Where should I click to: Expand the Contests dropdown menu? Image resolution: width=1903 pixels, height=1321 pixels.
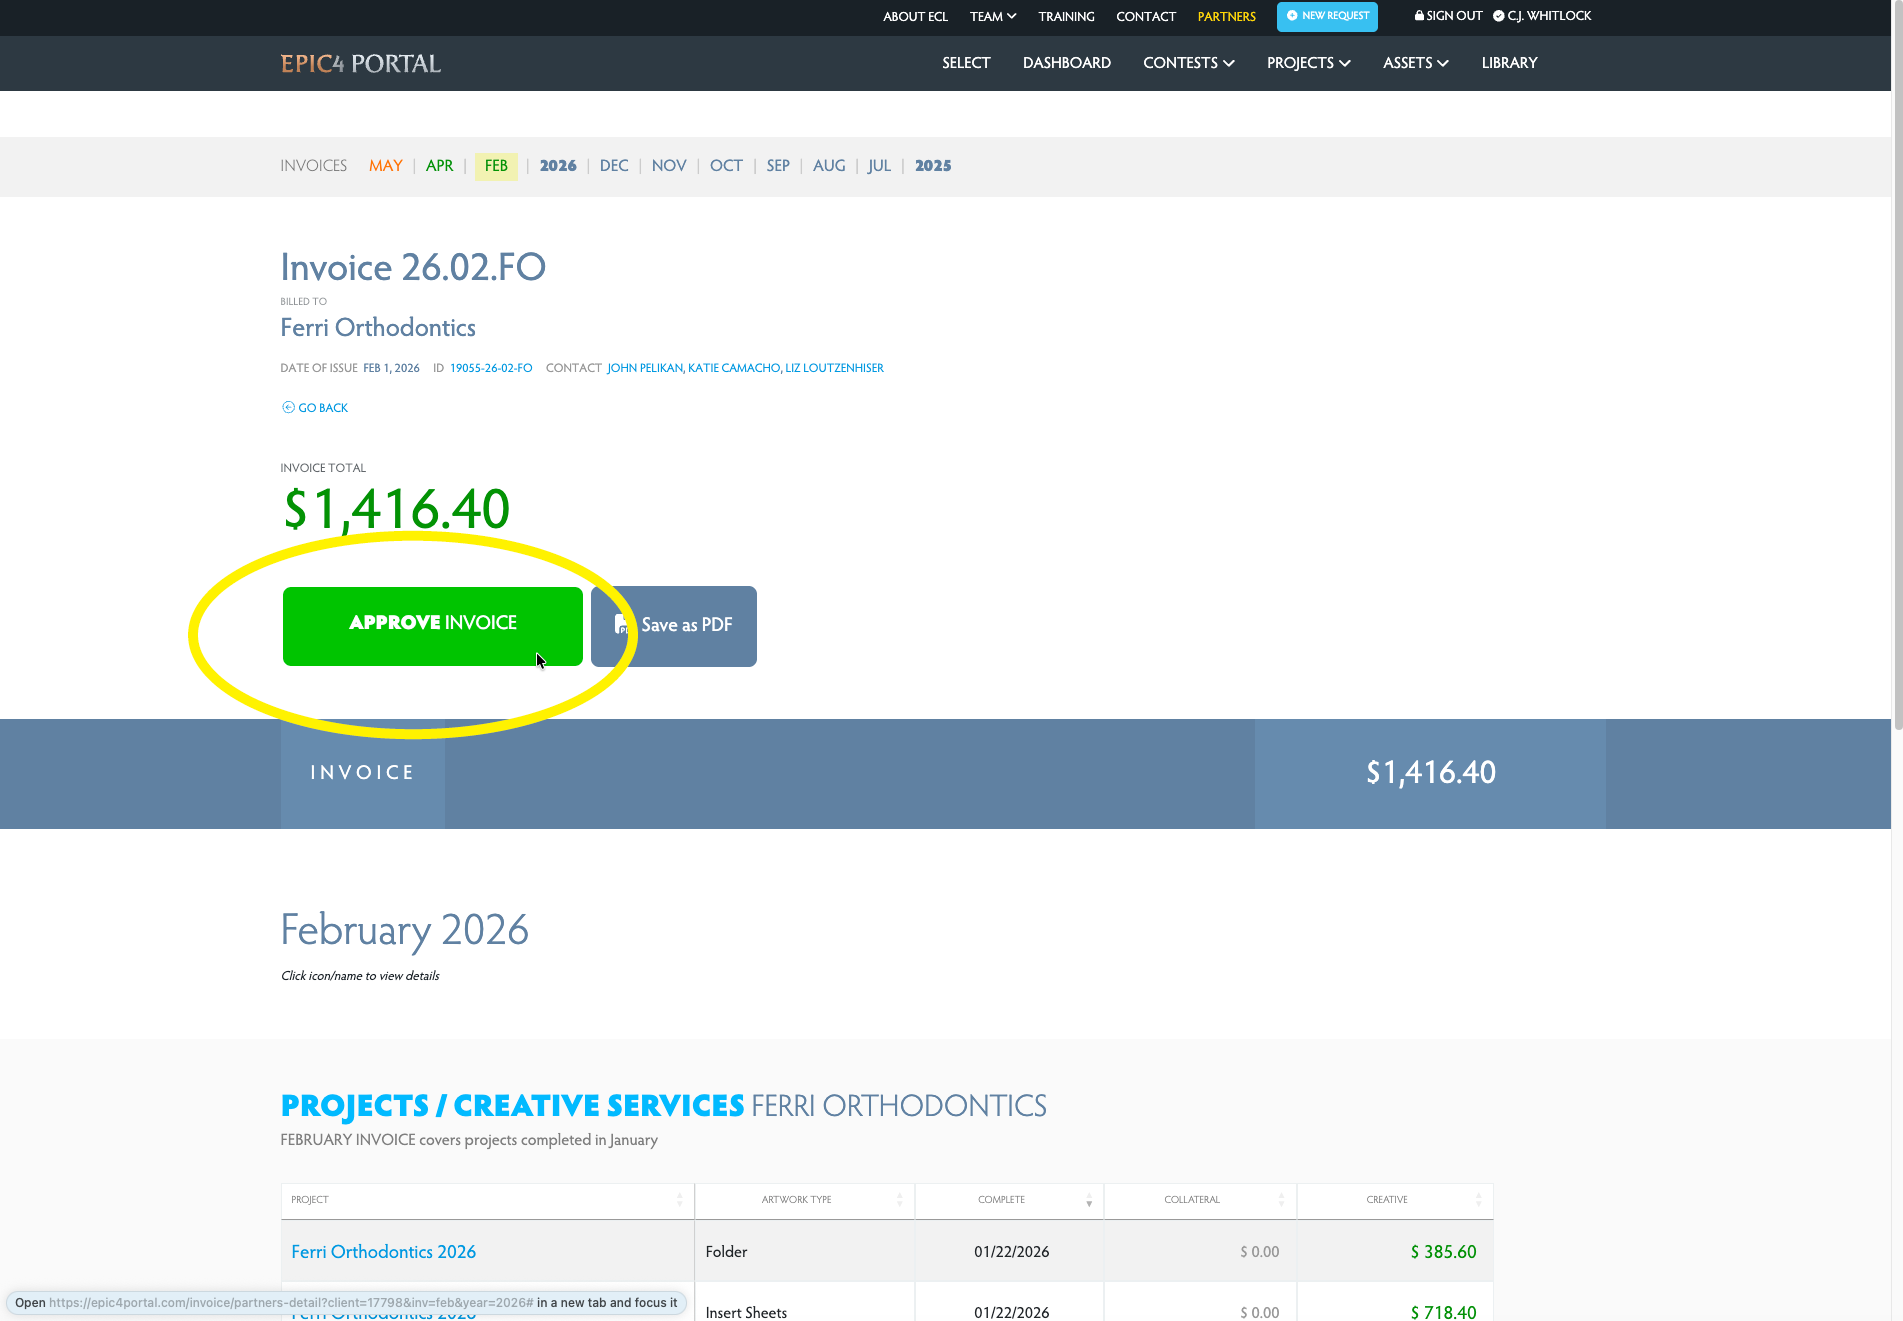tap(1189, 63)
